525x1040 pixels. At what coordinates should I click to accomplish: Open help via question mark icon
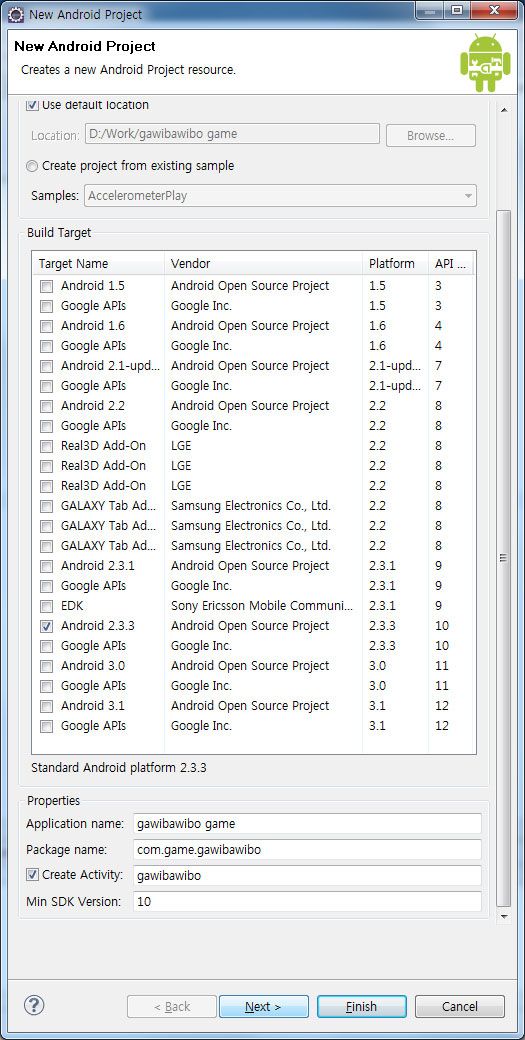coord(34,1005)
